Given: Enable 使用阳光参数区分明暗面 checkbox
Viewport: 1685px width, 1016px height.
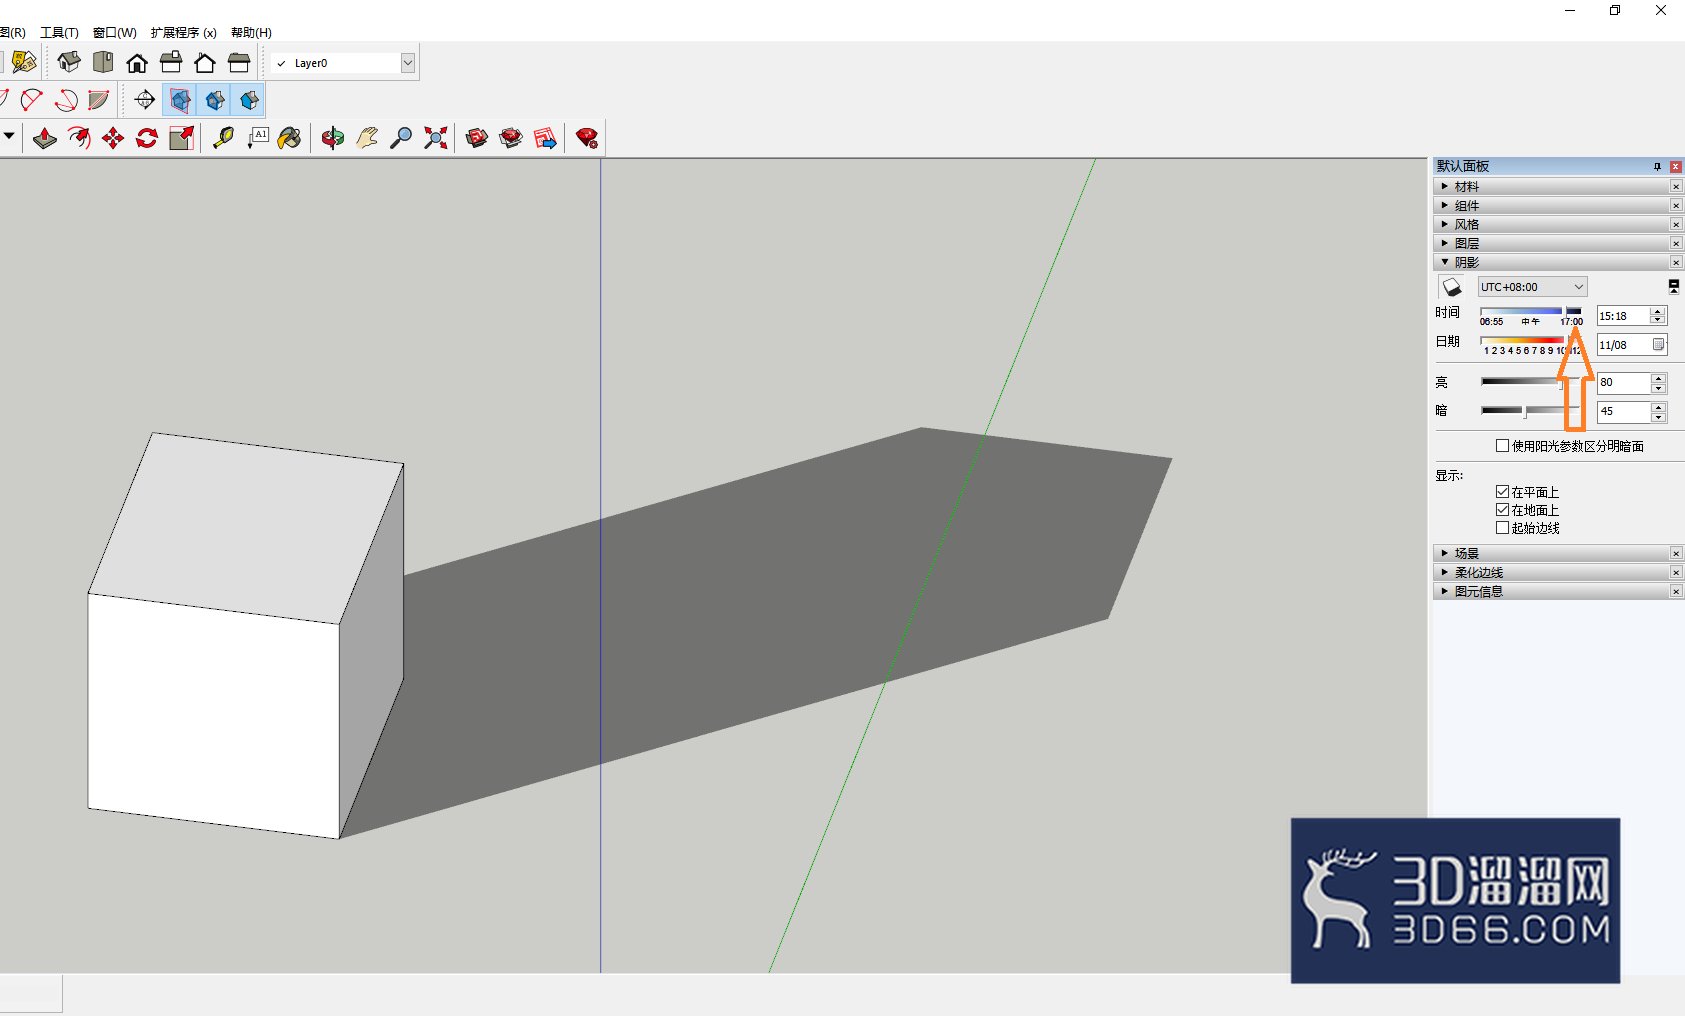Looking at the screenshot, I should [1502, 446].
